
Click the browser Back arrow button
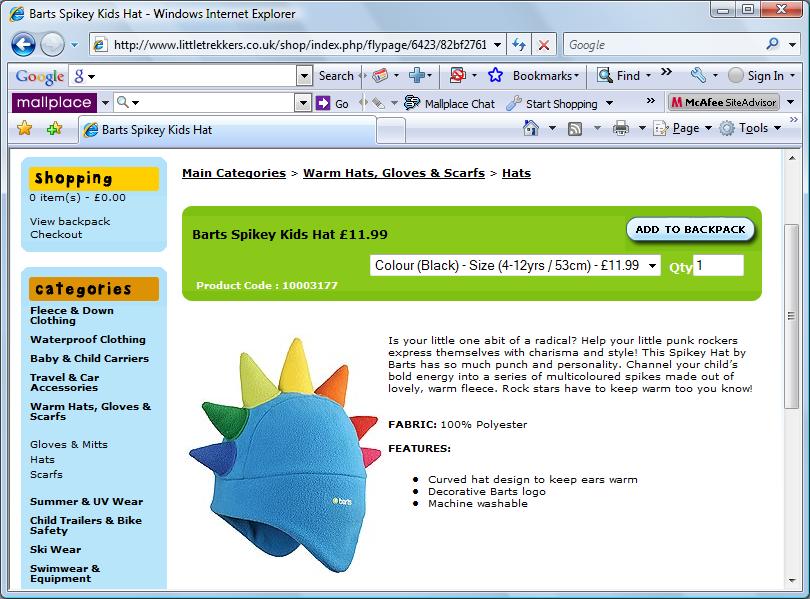point(23,44)
